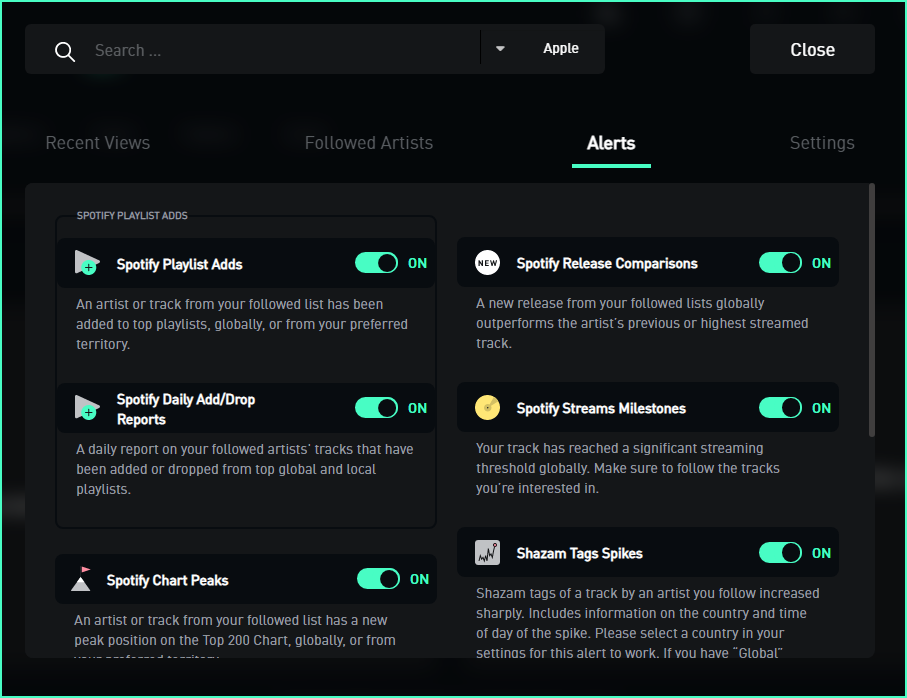Click the SPOTIFY PLAYLIST ADDS group heading

(132, 216)
